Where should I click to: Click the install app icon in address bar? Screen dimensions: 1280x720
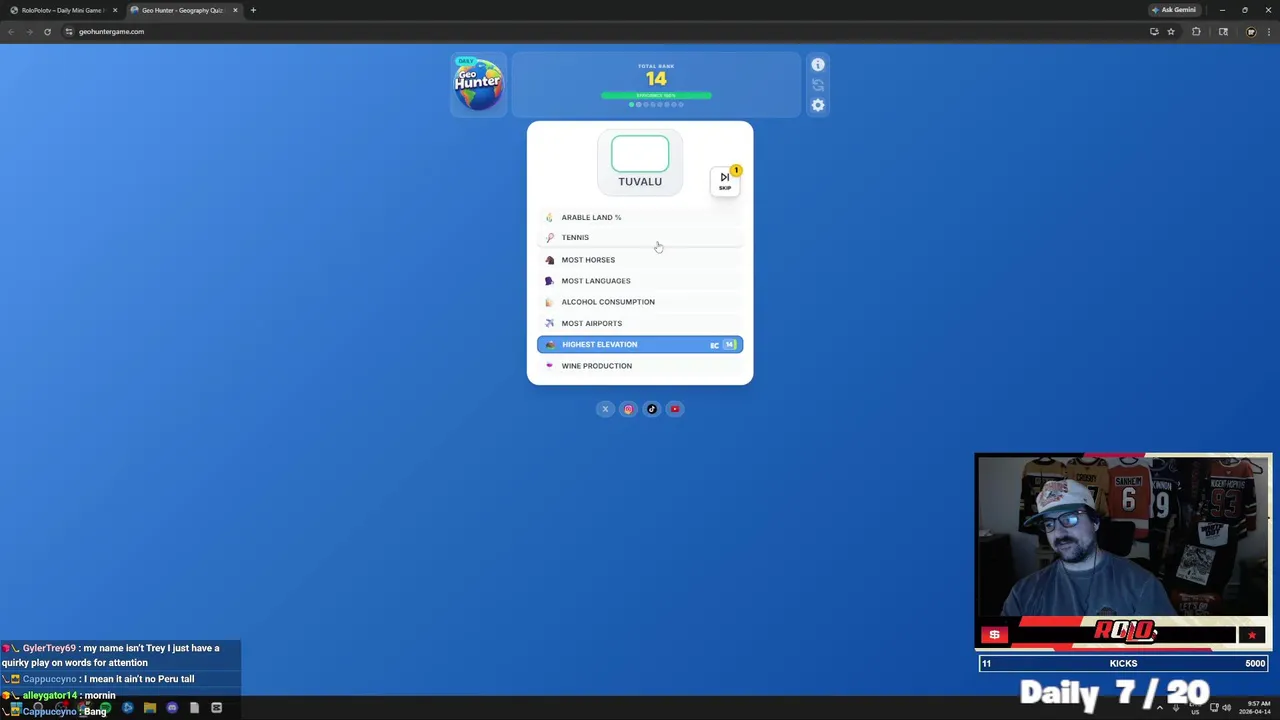click(x=1154, y=32)
